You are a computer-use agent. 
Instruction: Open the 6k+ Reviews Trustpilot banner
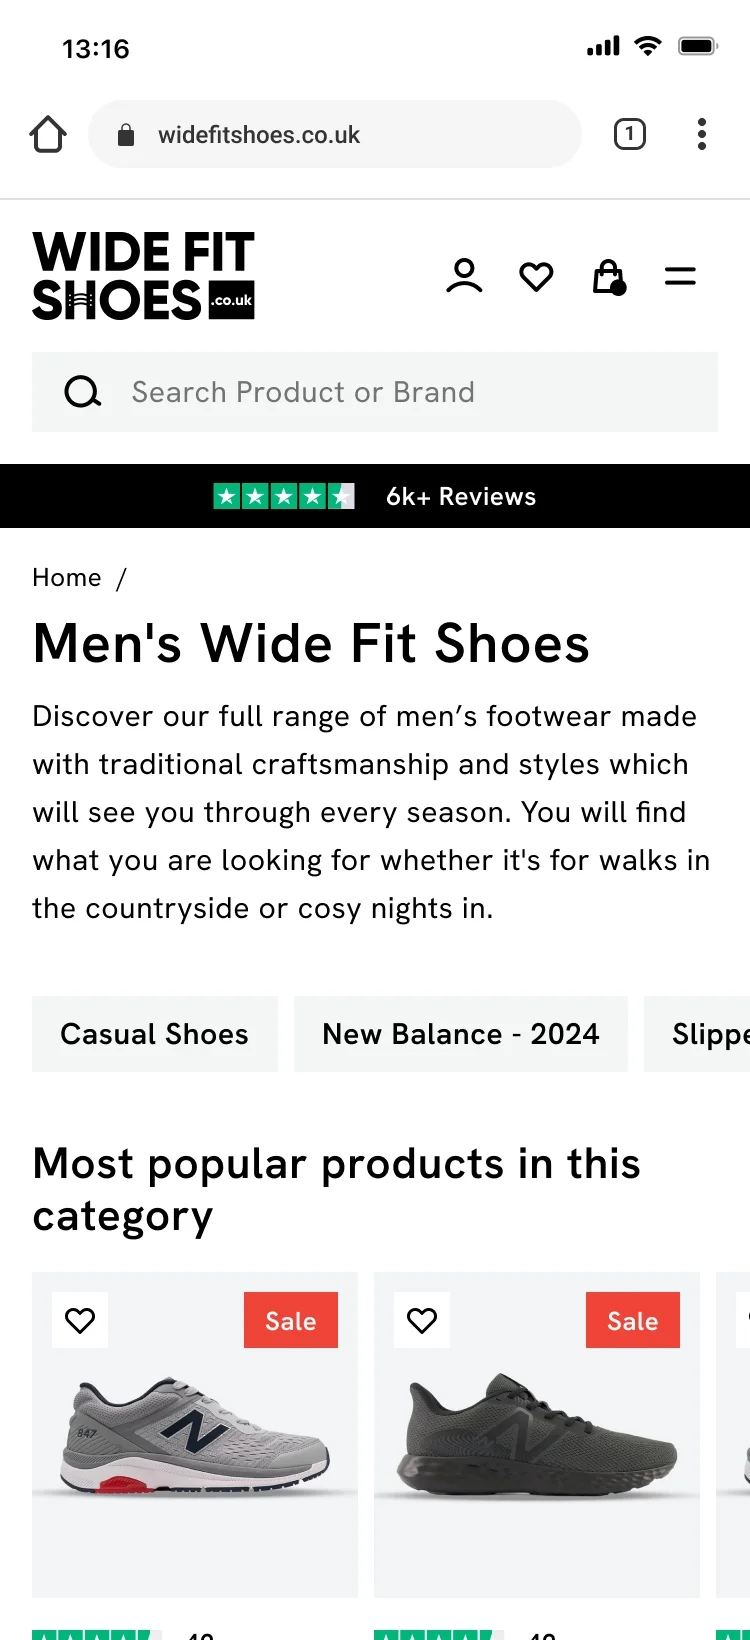pyautogui.click(x=375, y=496)
